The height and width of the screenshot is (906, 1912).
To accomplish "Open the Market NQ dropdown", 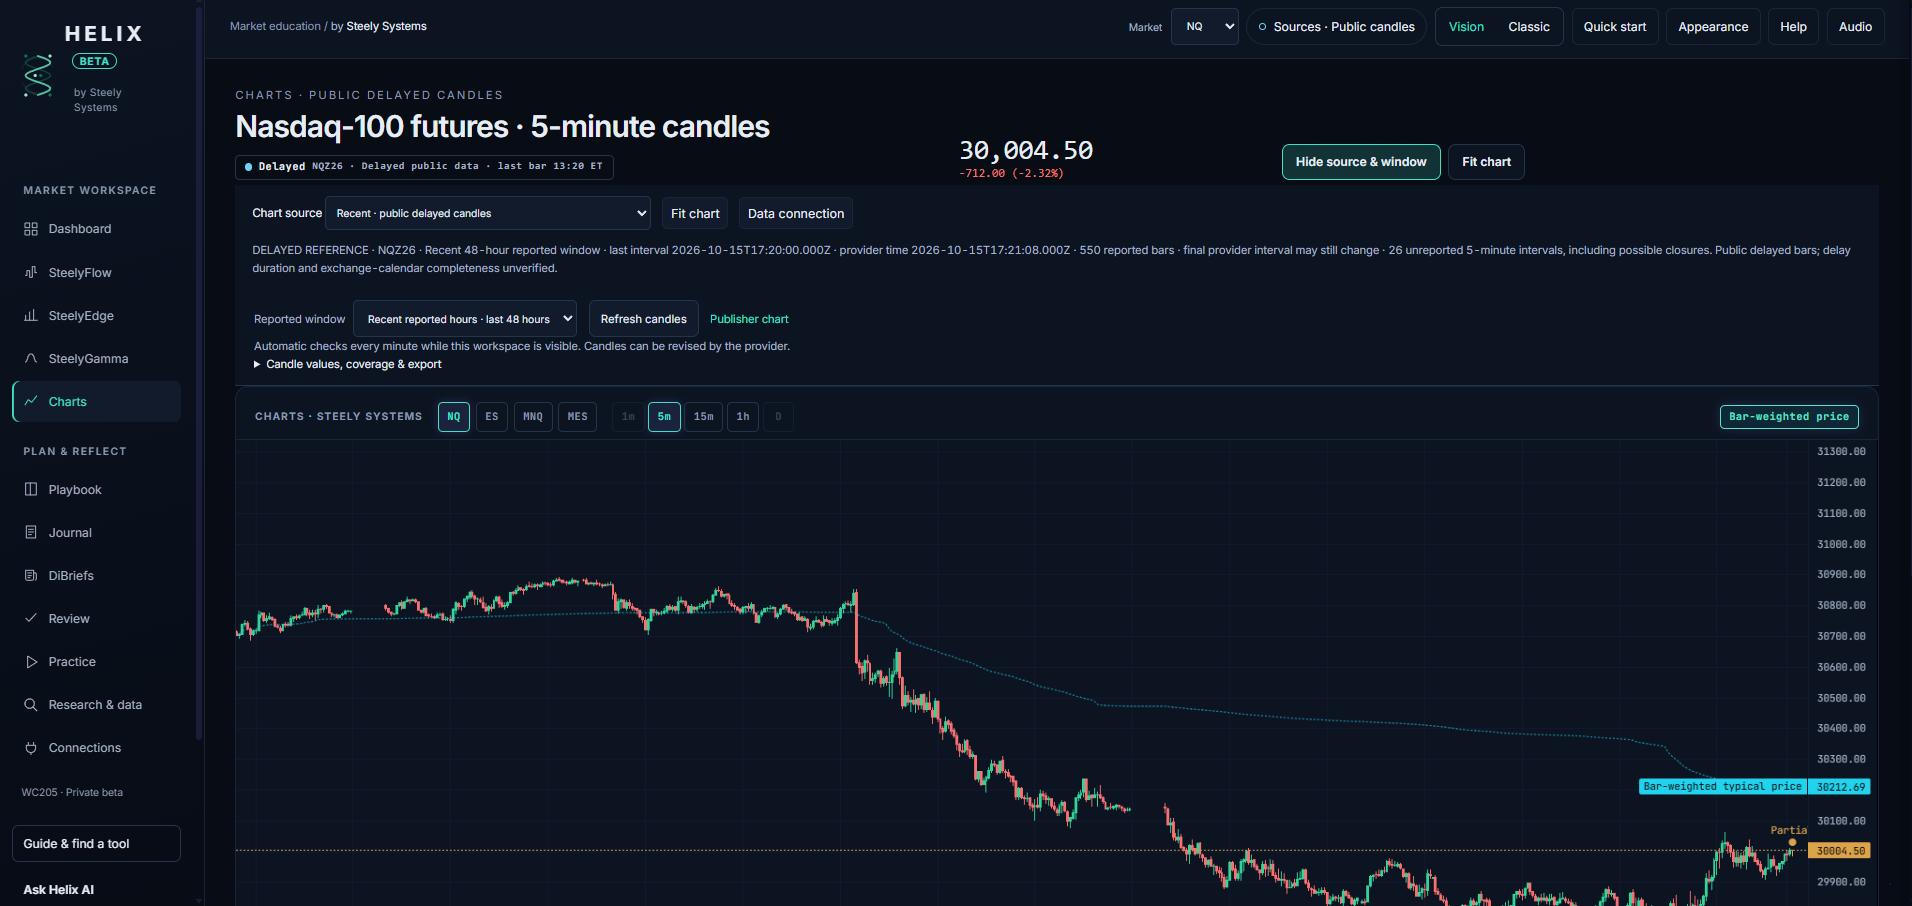I will click(x=1205, y=27).
